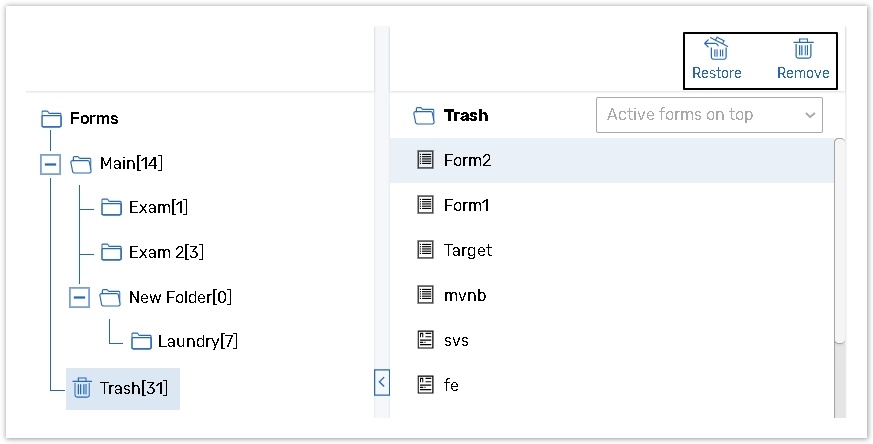Click the Remove trash icon
This screenshot has height=444, width=873.
(x=803, y=49)
